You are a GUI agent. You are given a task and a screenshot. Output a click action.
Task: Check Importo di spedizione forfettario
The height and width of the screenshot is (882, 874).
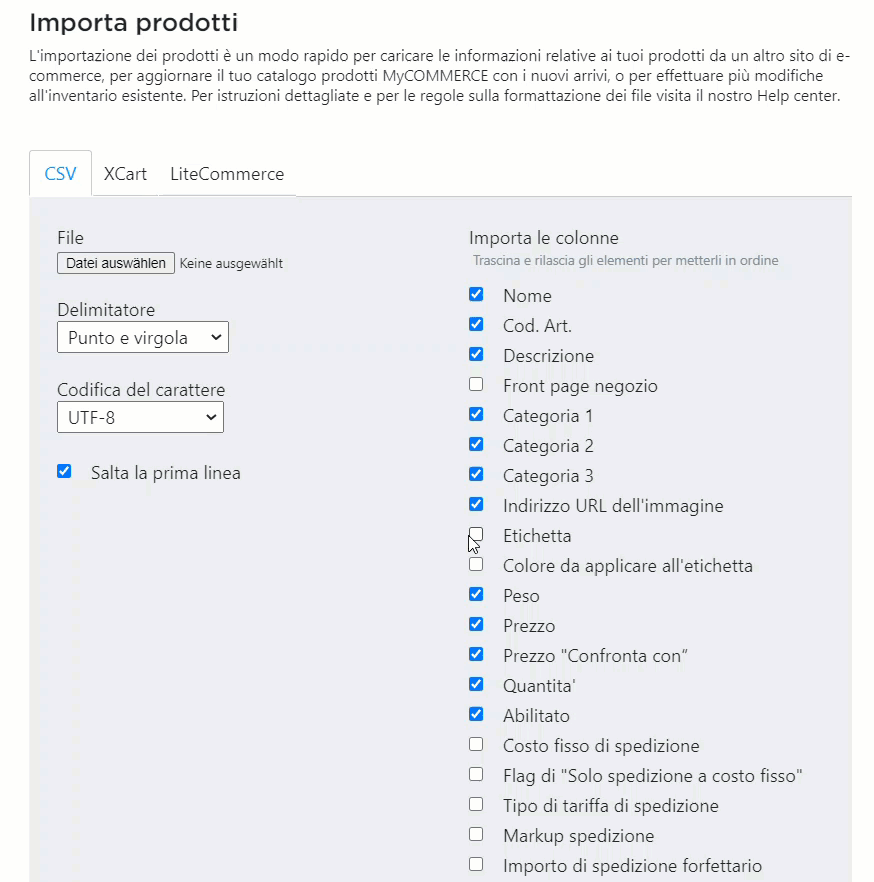476,864
